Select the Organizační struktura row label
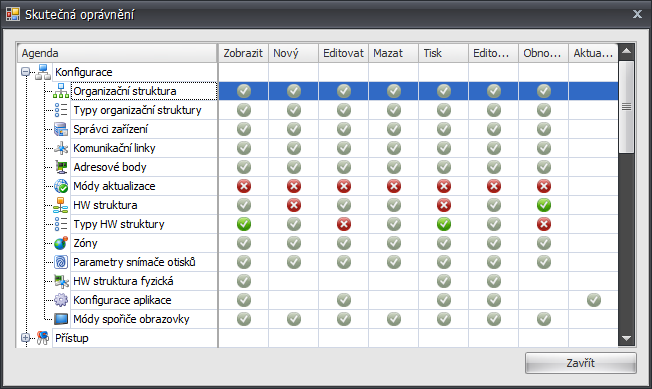Image resolution: width=652 pixels, height=389 pixels. pos(125,91)
